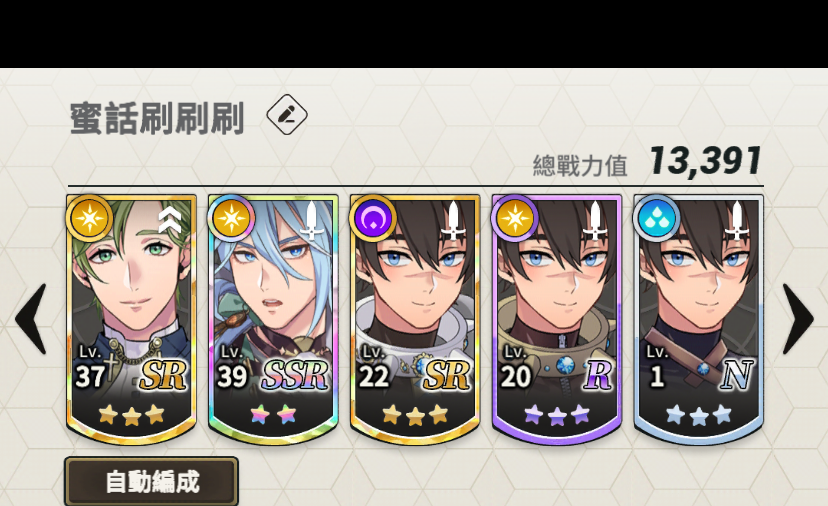Click the pencil edit team name icon
This screenshot has width=828, height=506.
point(287,114)
